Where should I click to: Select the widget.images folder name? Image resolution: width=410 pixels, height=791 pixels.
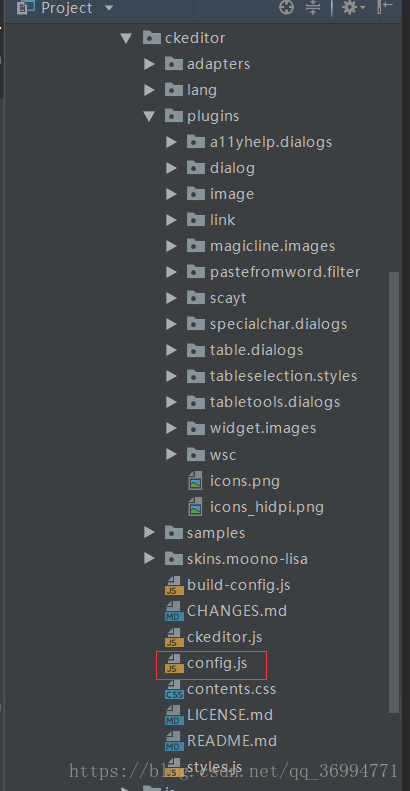pos(263,428)
